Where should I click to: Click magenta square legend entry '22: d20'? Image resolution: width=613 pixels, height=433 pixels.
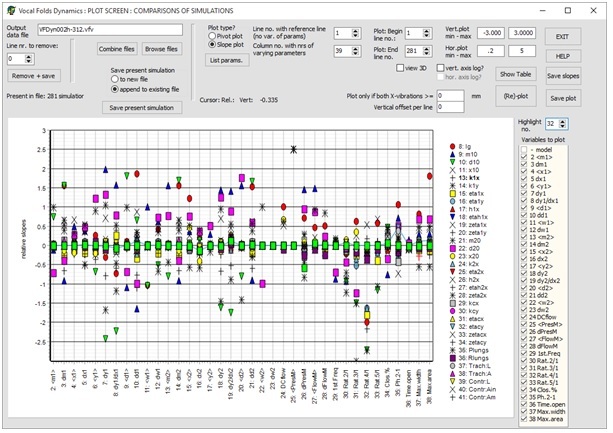[x=465, y=248]
